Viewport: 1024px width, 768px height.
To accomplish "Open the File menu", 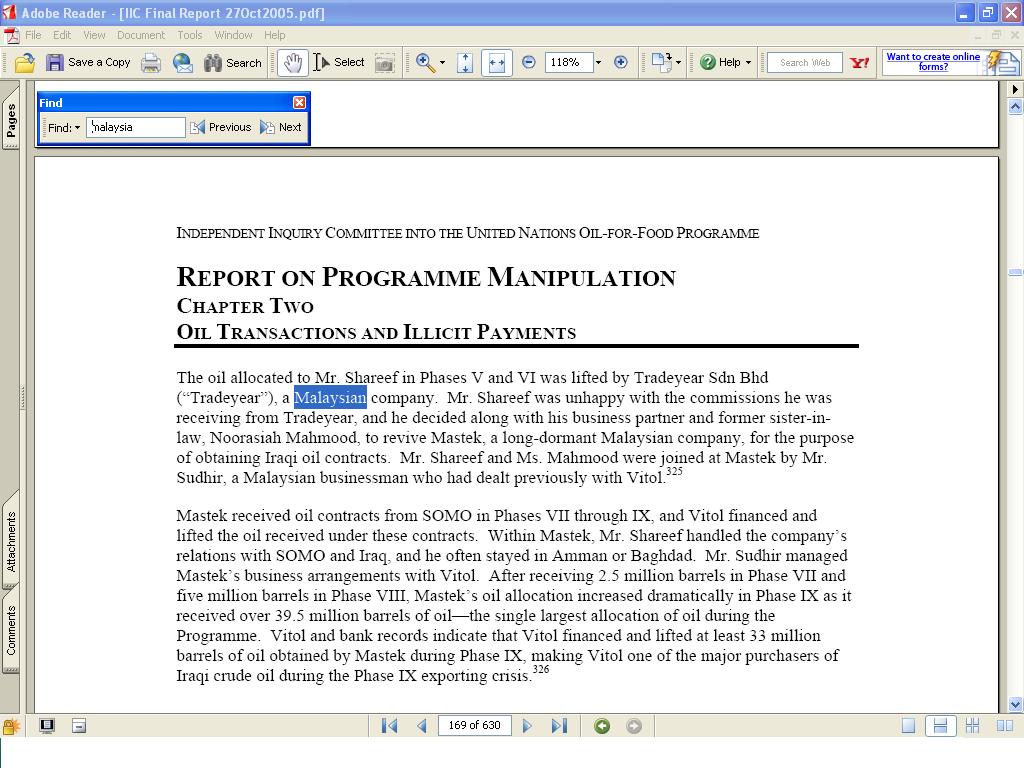I will 33,35.
